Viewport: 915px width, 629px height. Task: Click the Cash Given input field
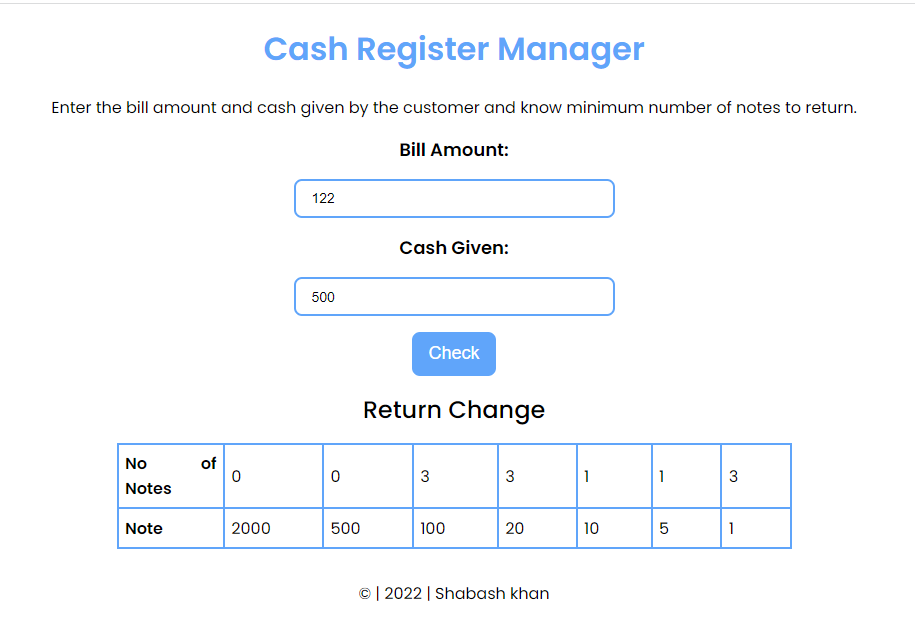pyautogui.click(x=454, y=296)
